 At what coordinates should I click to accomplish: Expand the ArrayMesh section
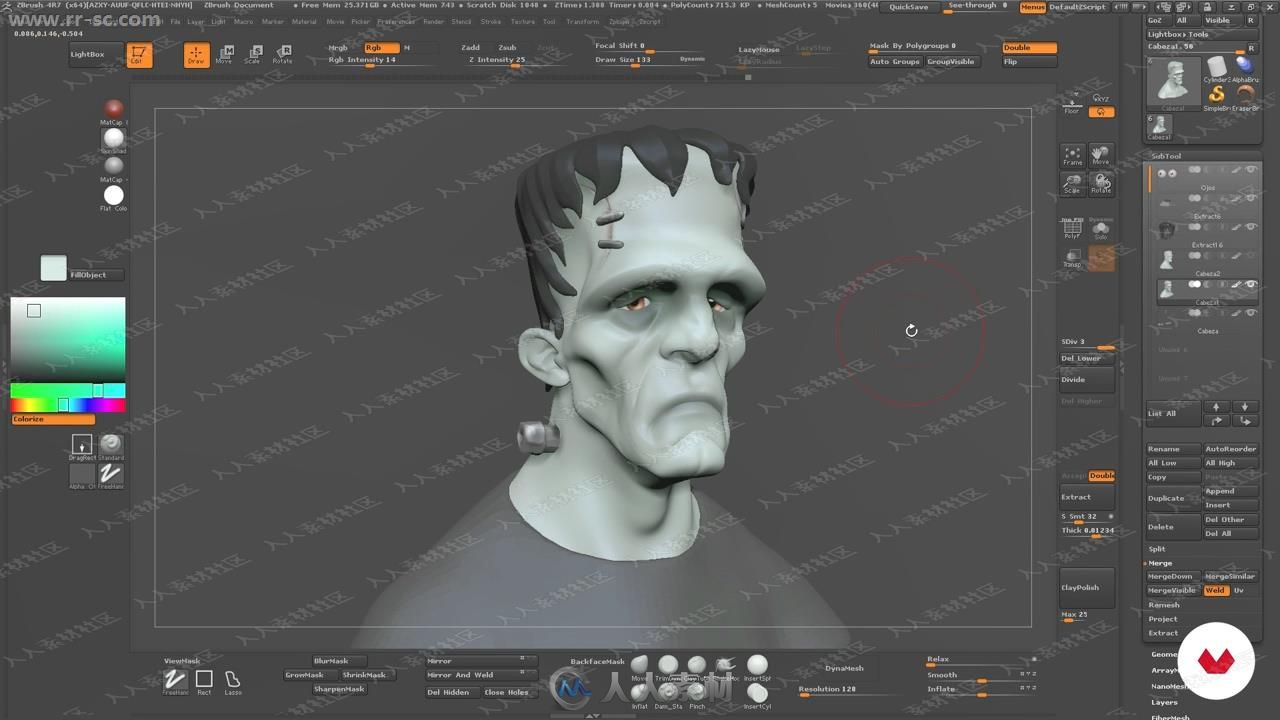(x=1165, y=670)
